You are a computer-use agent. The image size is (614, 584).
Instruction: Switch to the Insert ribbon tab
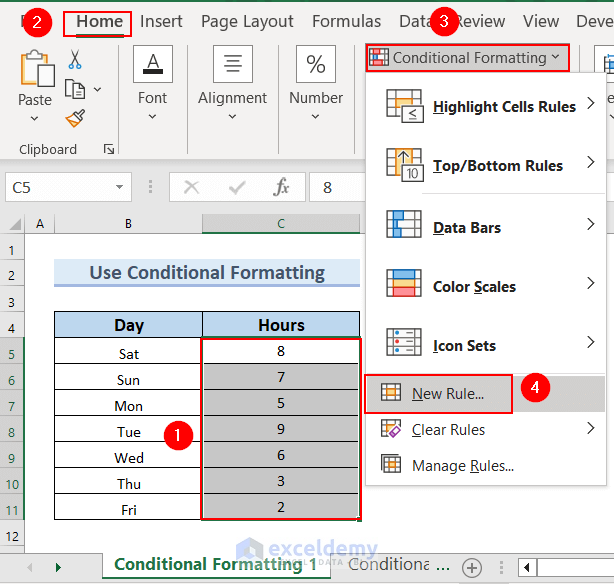161,22
